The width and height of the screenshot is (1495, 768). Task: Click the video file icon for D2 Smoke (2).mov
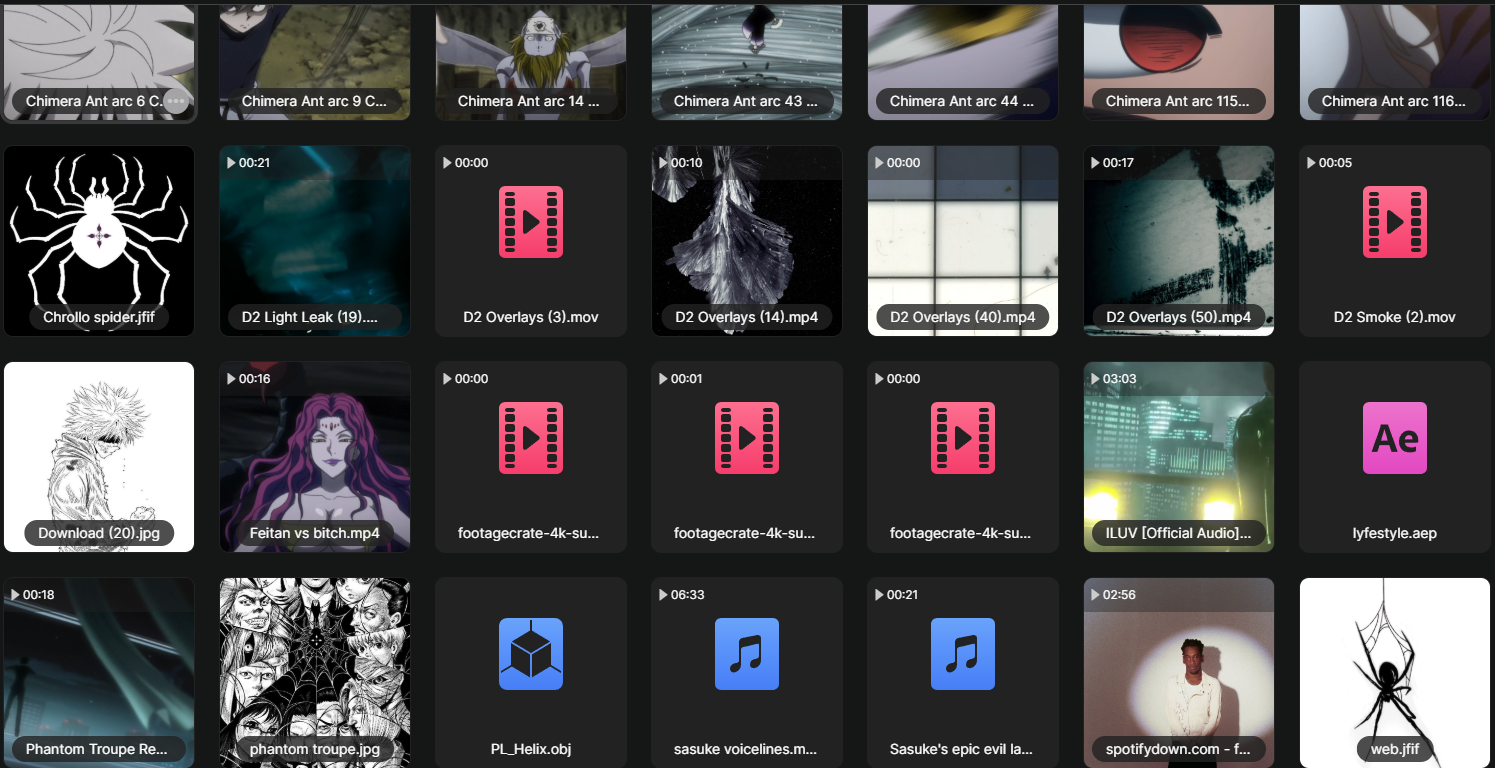[1395, 222]
